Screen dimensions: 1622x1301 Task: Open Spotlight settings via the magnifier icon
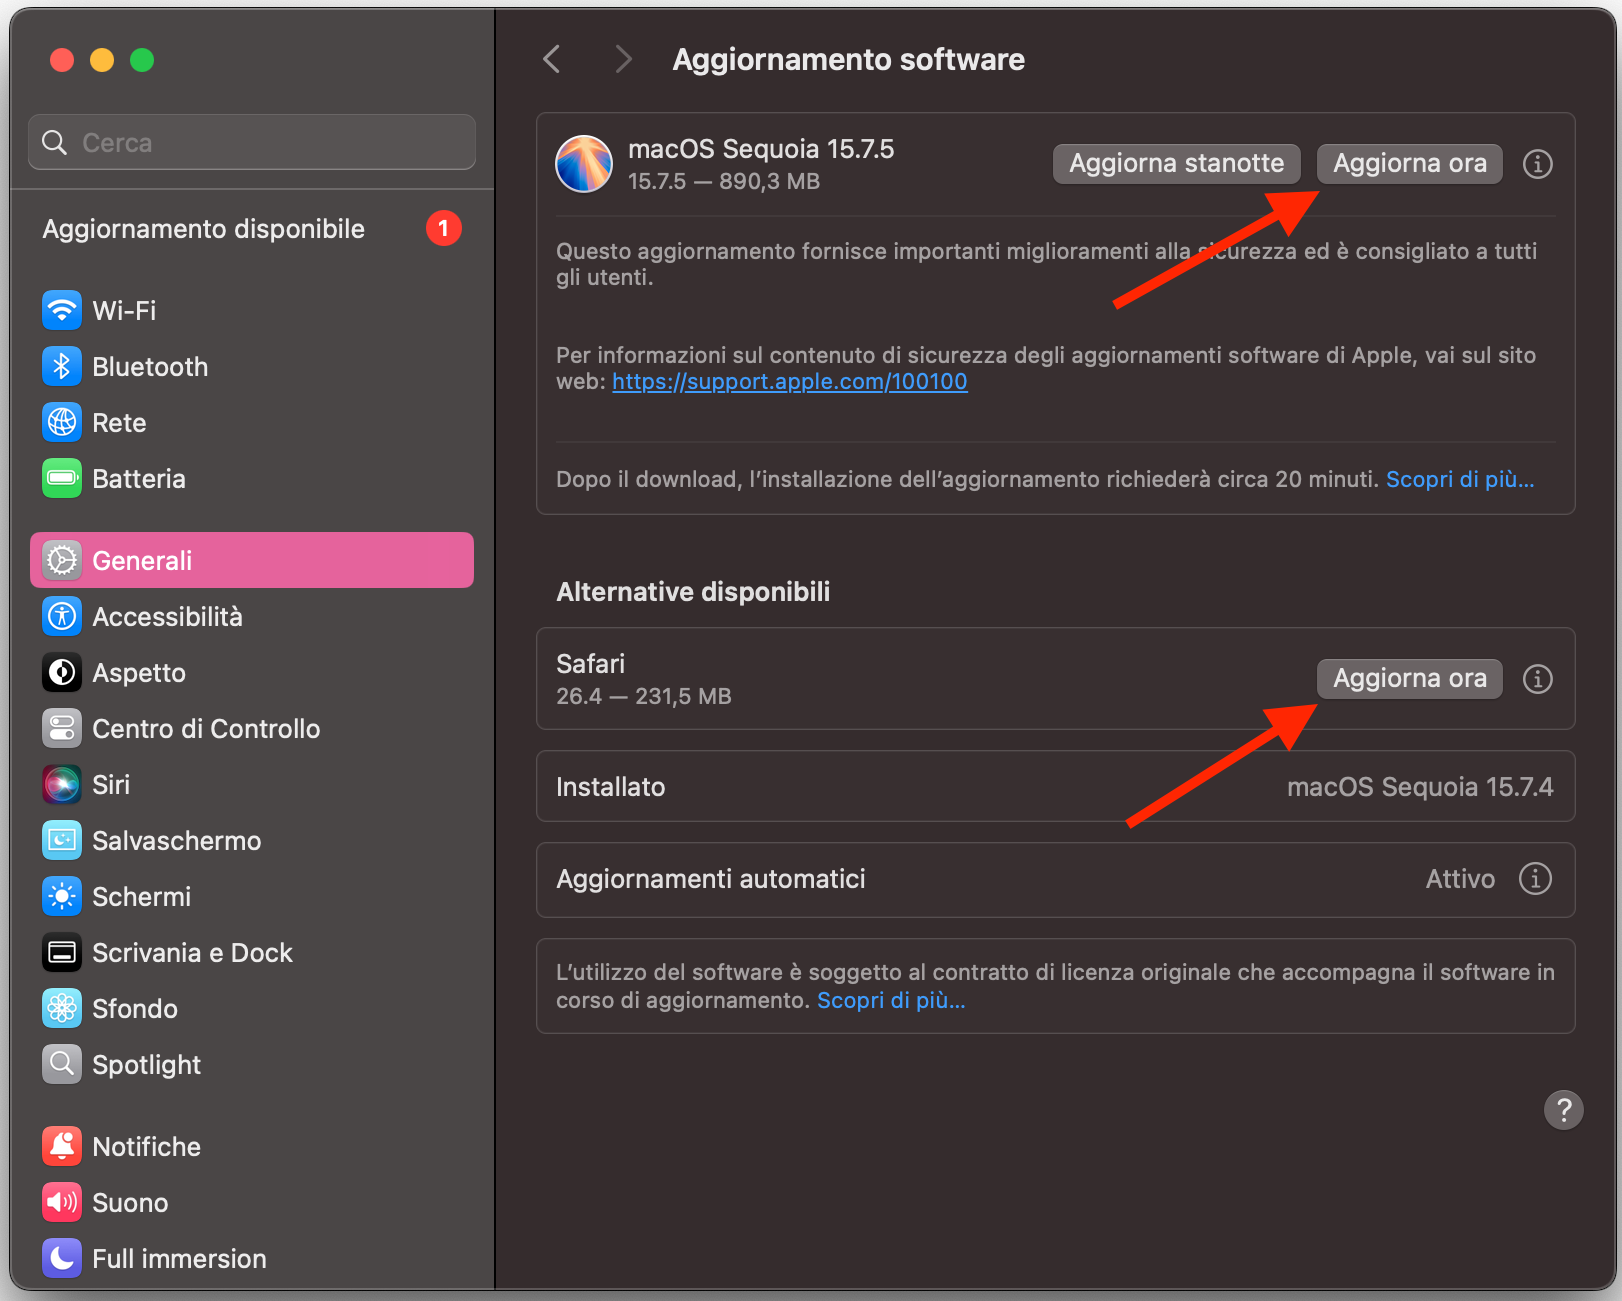(61, 1064)
